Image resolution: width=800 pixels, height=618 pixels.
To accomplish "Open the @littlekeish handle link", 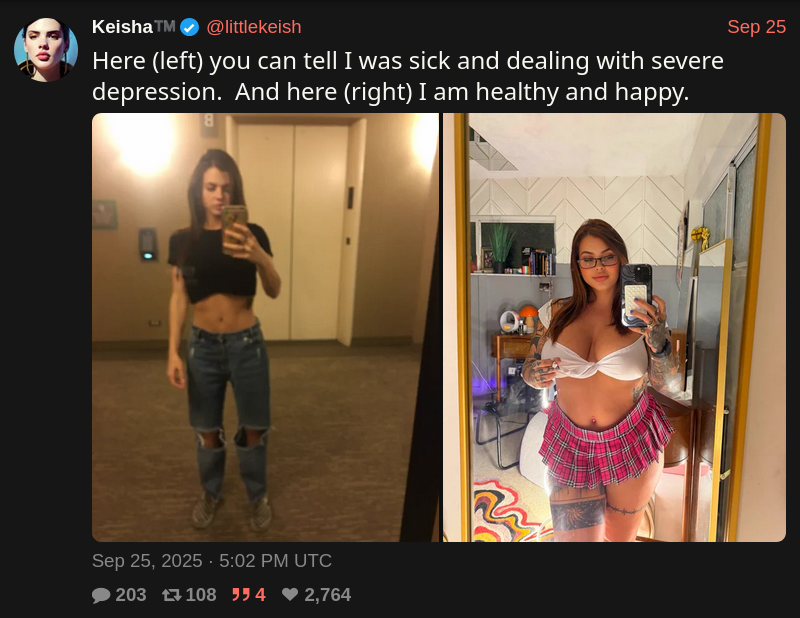I will (x=254, y=27).
